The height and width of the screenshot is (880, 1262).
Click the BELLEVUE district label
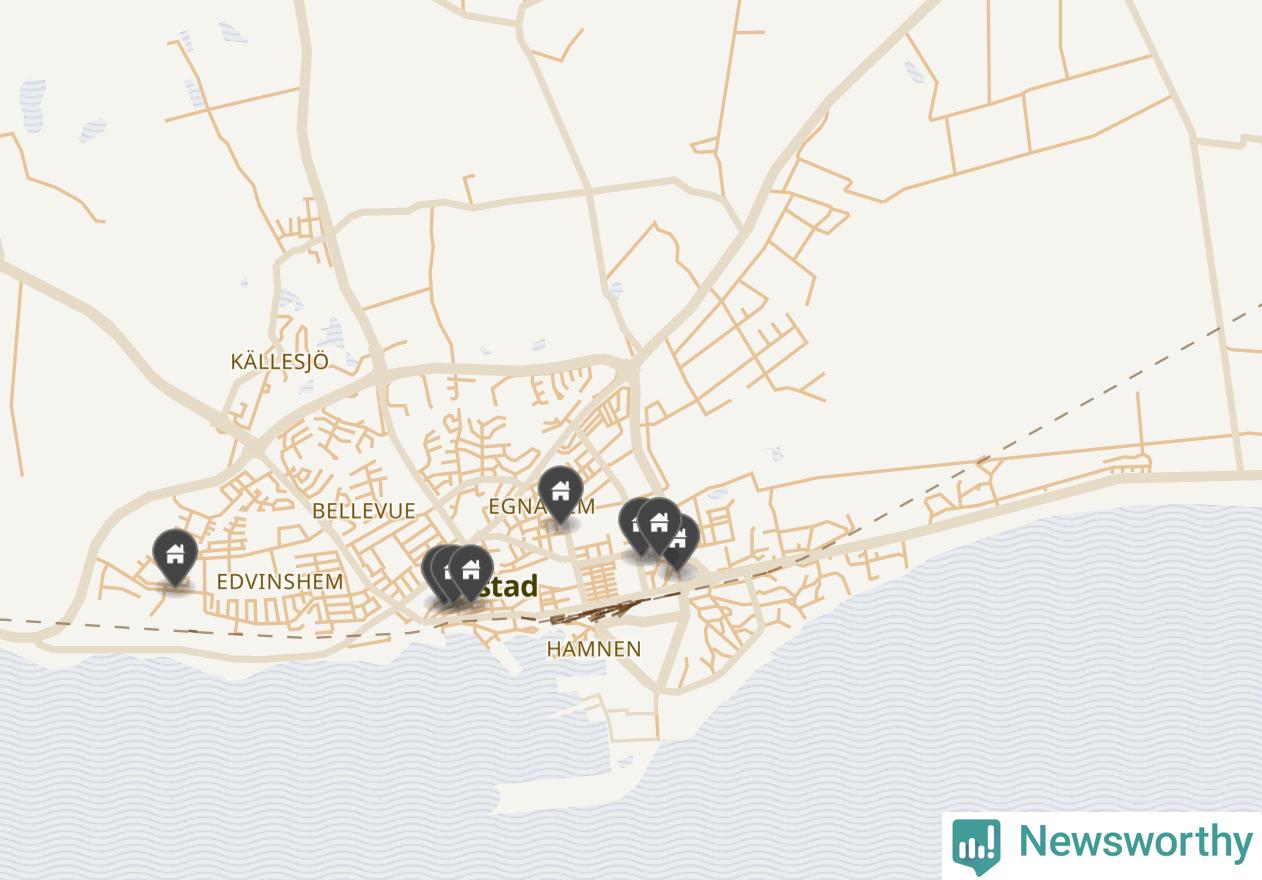(x=363, y=511)
